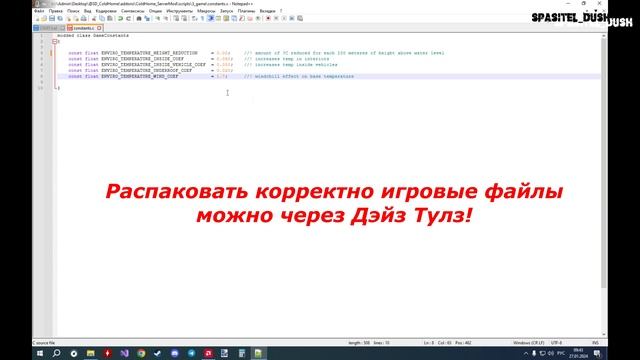Undo the last edit via toolbar

pos(120,18)
